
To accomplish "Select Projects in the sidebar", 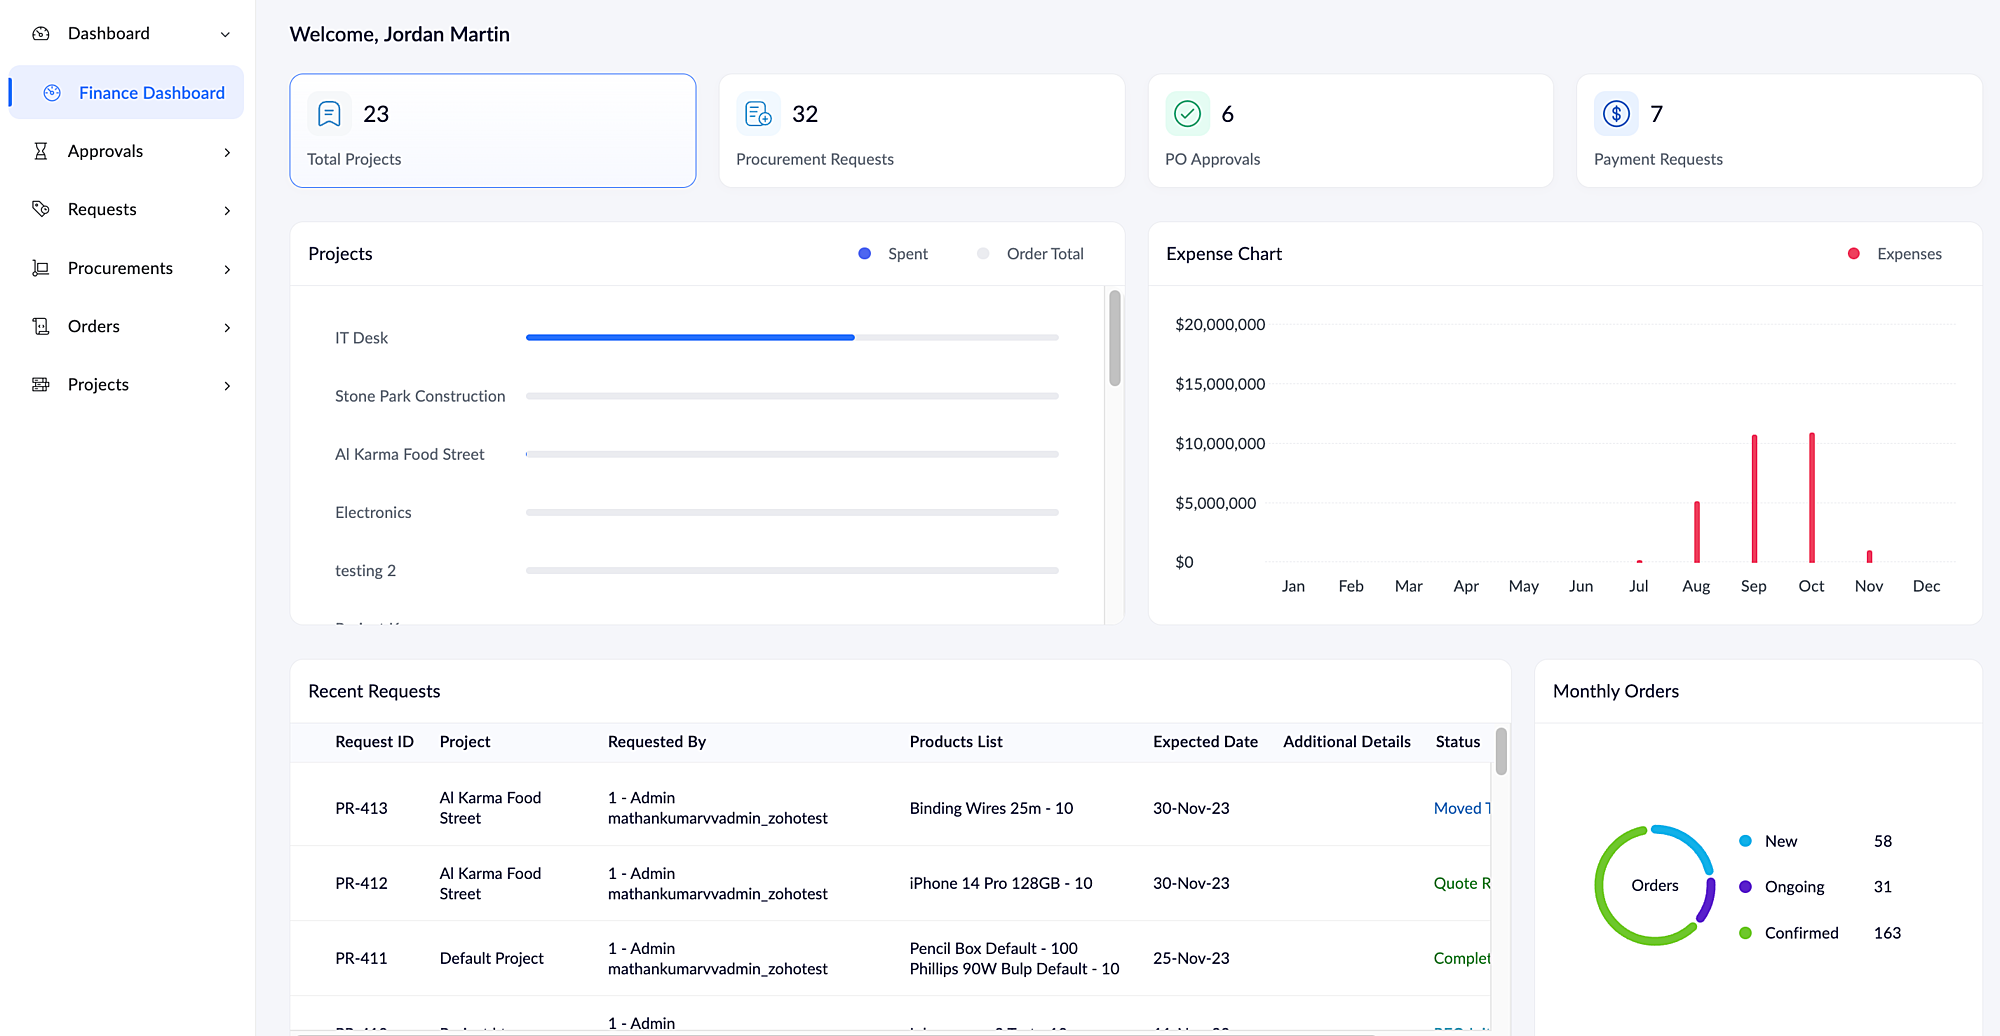I will click(x=98, y=384).
